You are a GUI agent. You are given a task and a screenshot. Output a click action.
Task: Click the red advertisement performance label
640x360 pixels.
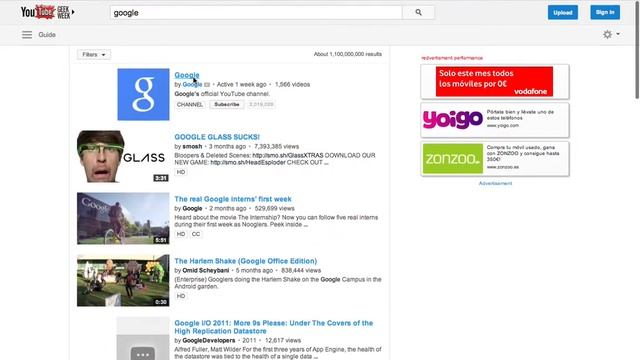[452, 58]
